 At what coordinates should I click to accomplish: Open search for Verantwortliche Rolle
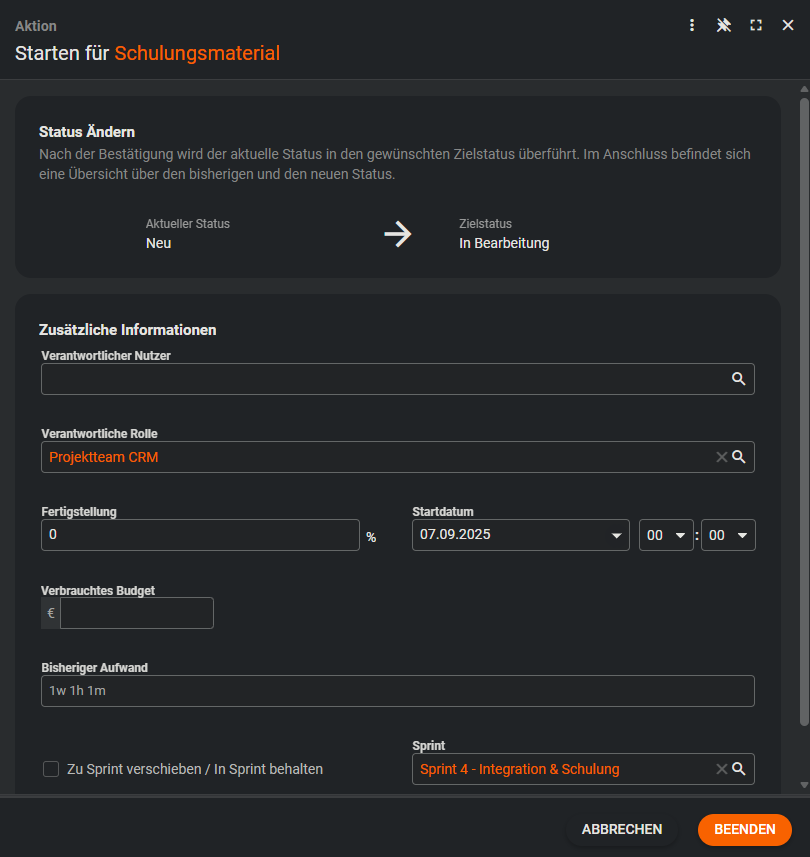[739, 457]
